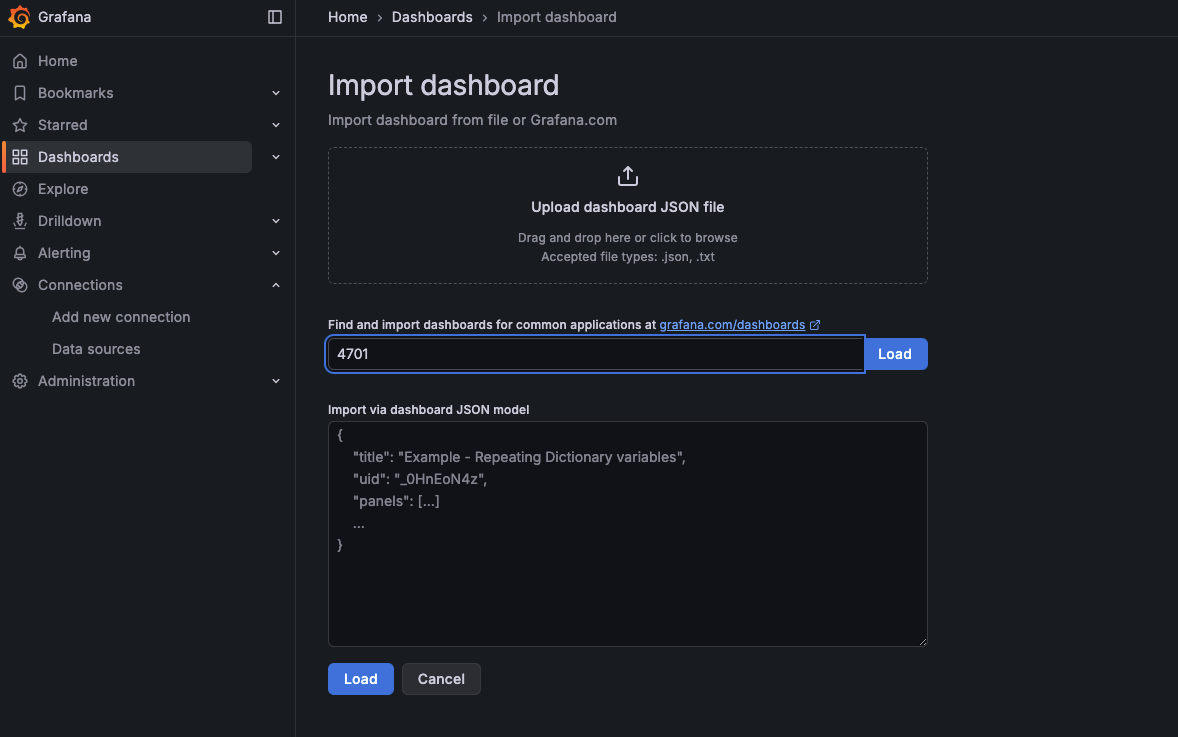Click the Alerting bell icon
The height and width of the screenshot is (737, 1178).
pyautogui.click(x=20, y=253)
